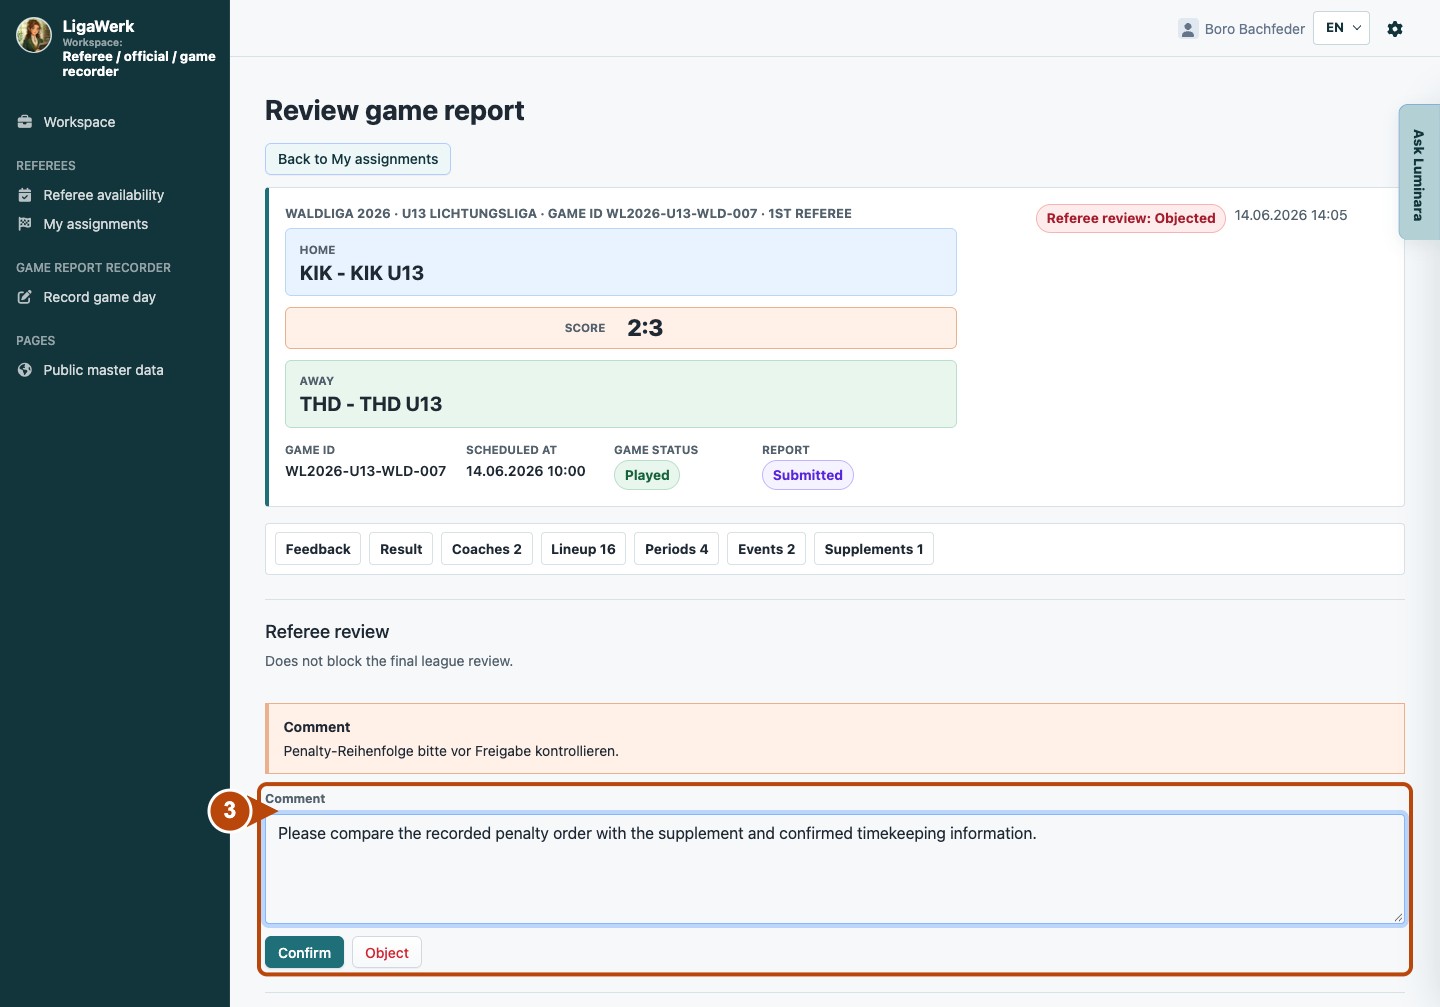Click the Submitted report badge

tap(808, 475)
